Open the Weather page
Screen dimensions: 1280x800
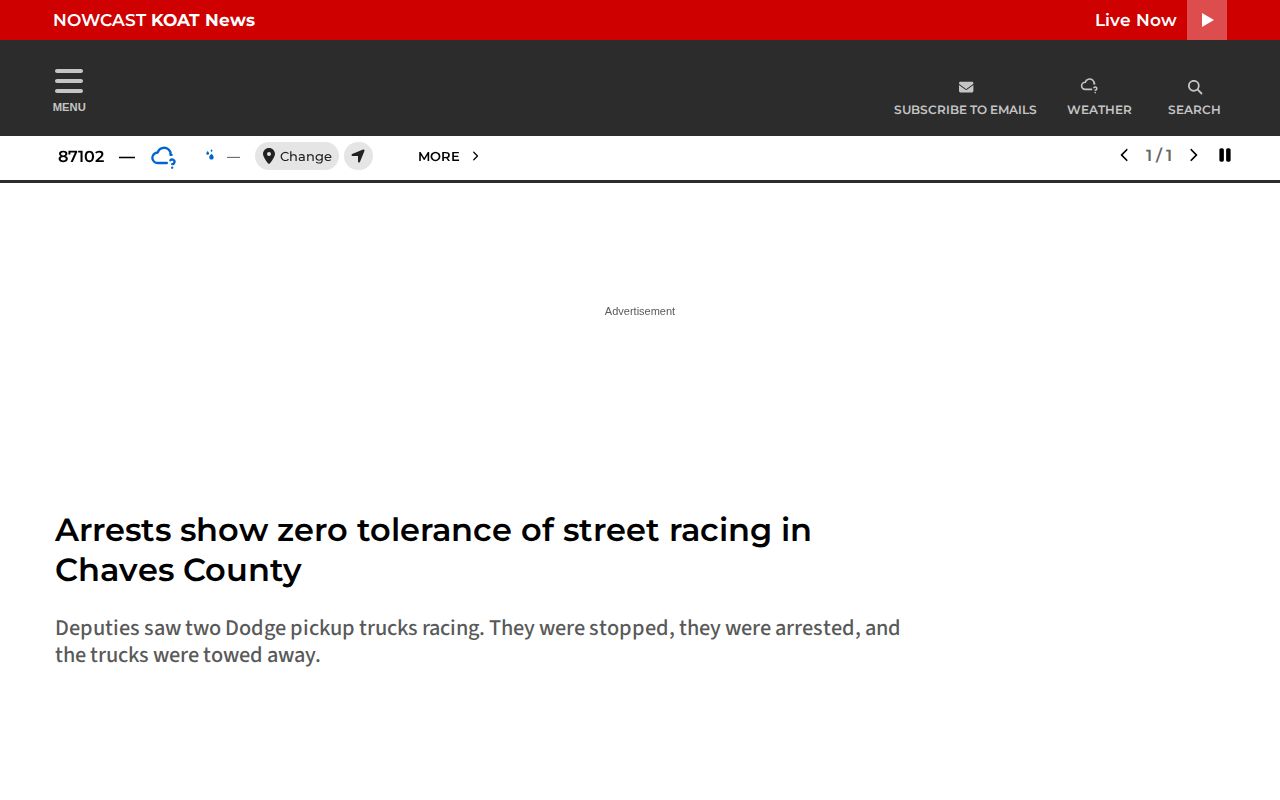1099,98
